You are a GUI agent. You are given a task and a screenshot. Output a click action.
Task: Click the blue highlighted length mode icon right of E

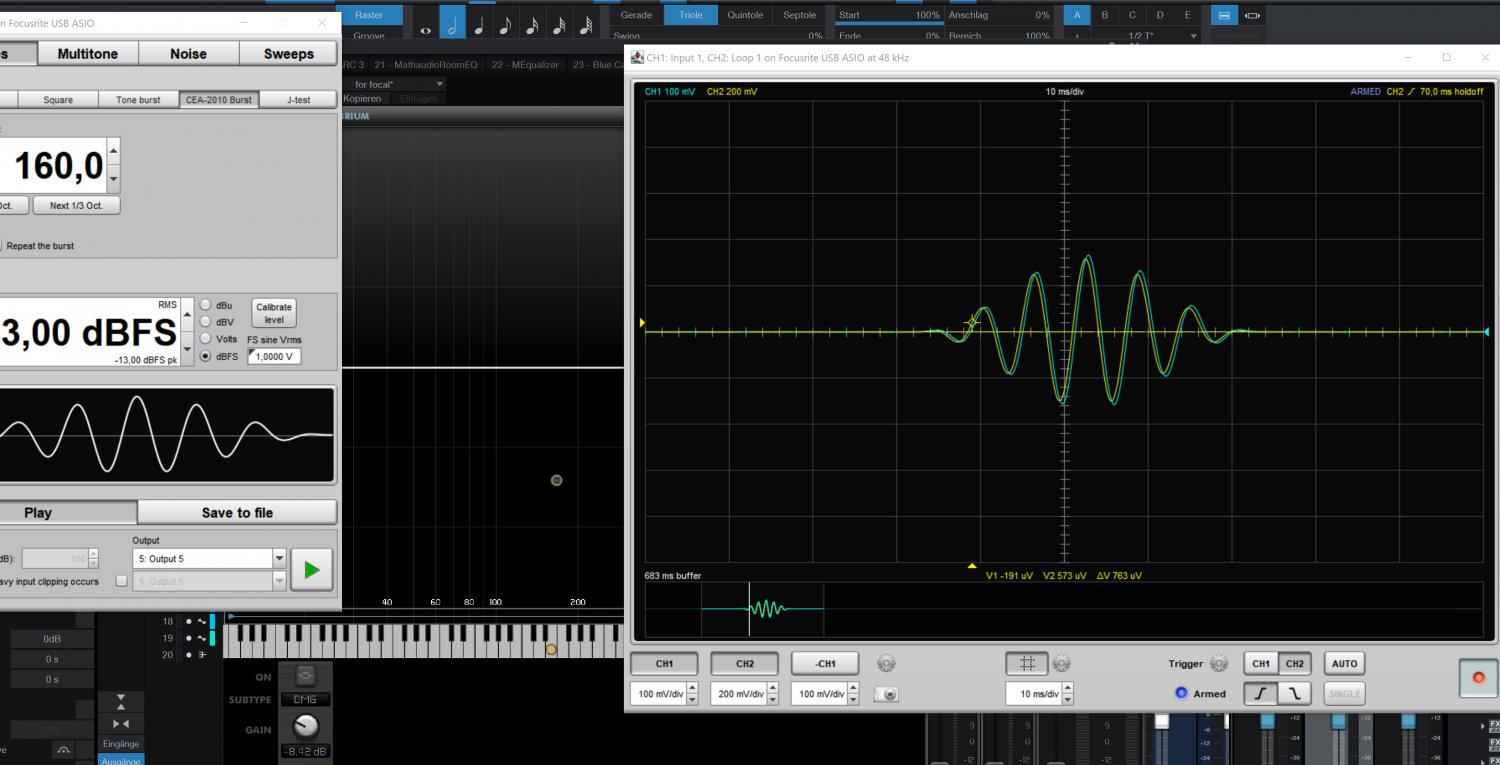tap(1223, 15)
